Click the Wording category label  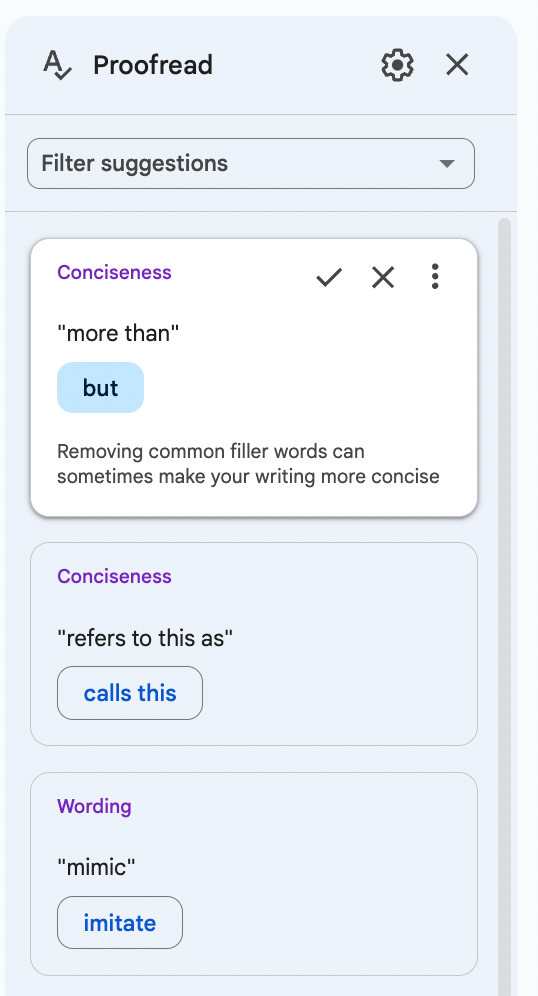pyautogui.click(x=94, y=806)
